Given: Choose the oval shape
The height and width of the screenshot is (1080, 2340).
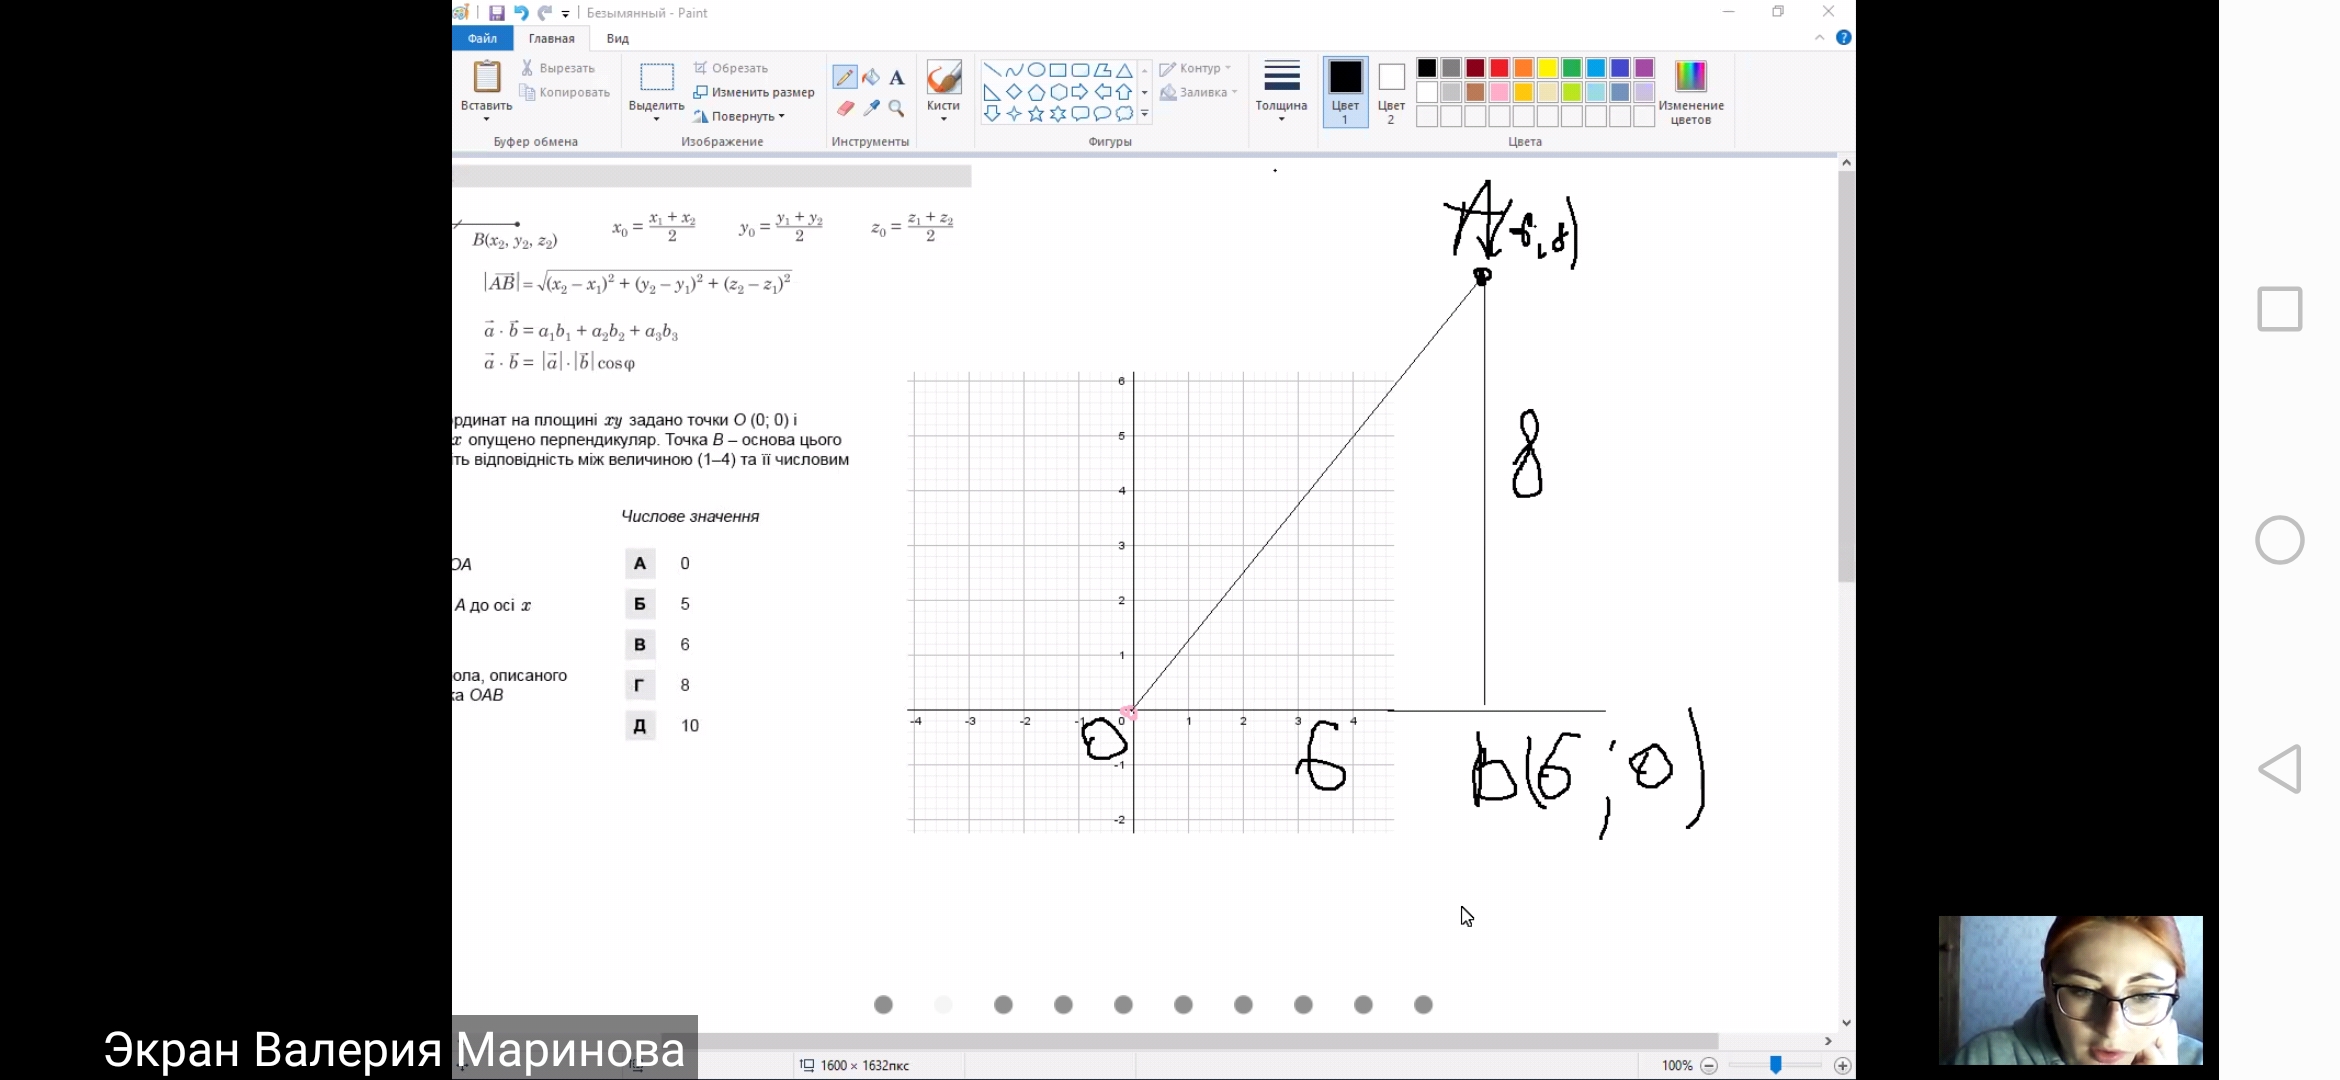Looking at the screenshot, I should coord(1037,70).
